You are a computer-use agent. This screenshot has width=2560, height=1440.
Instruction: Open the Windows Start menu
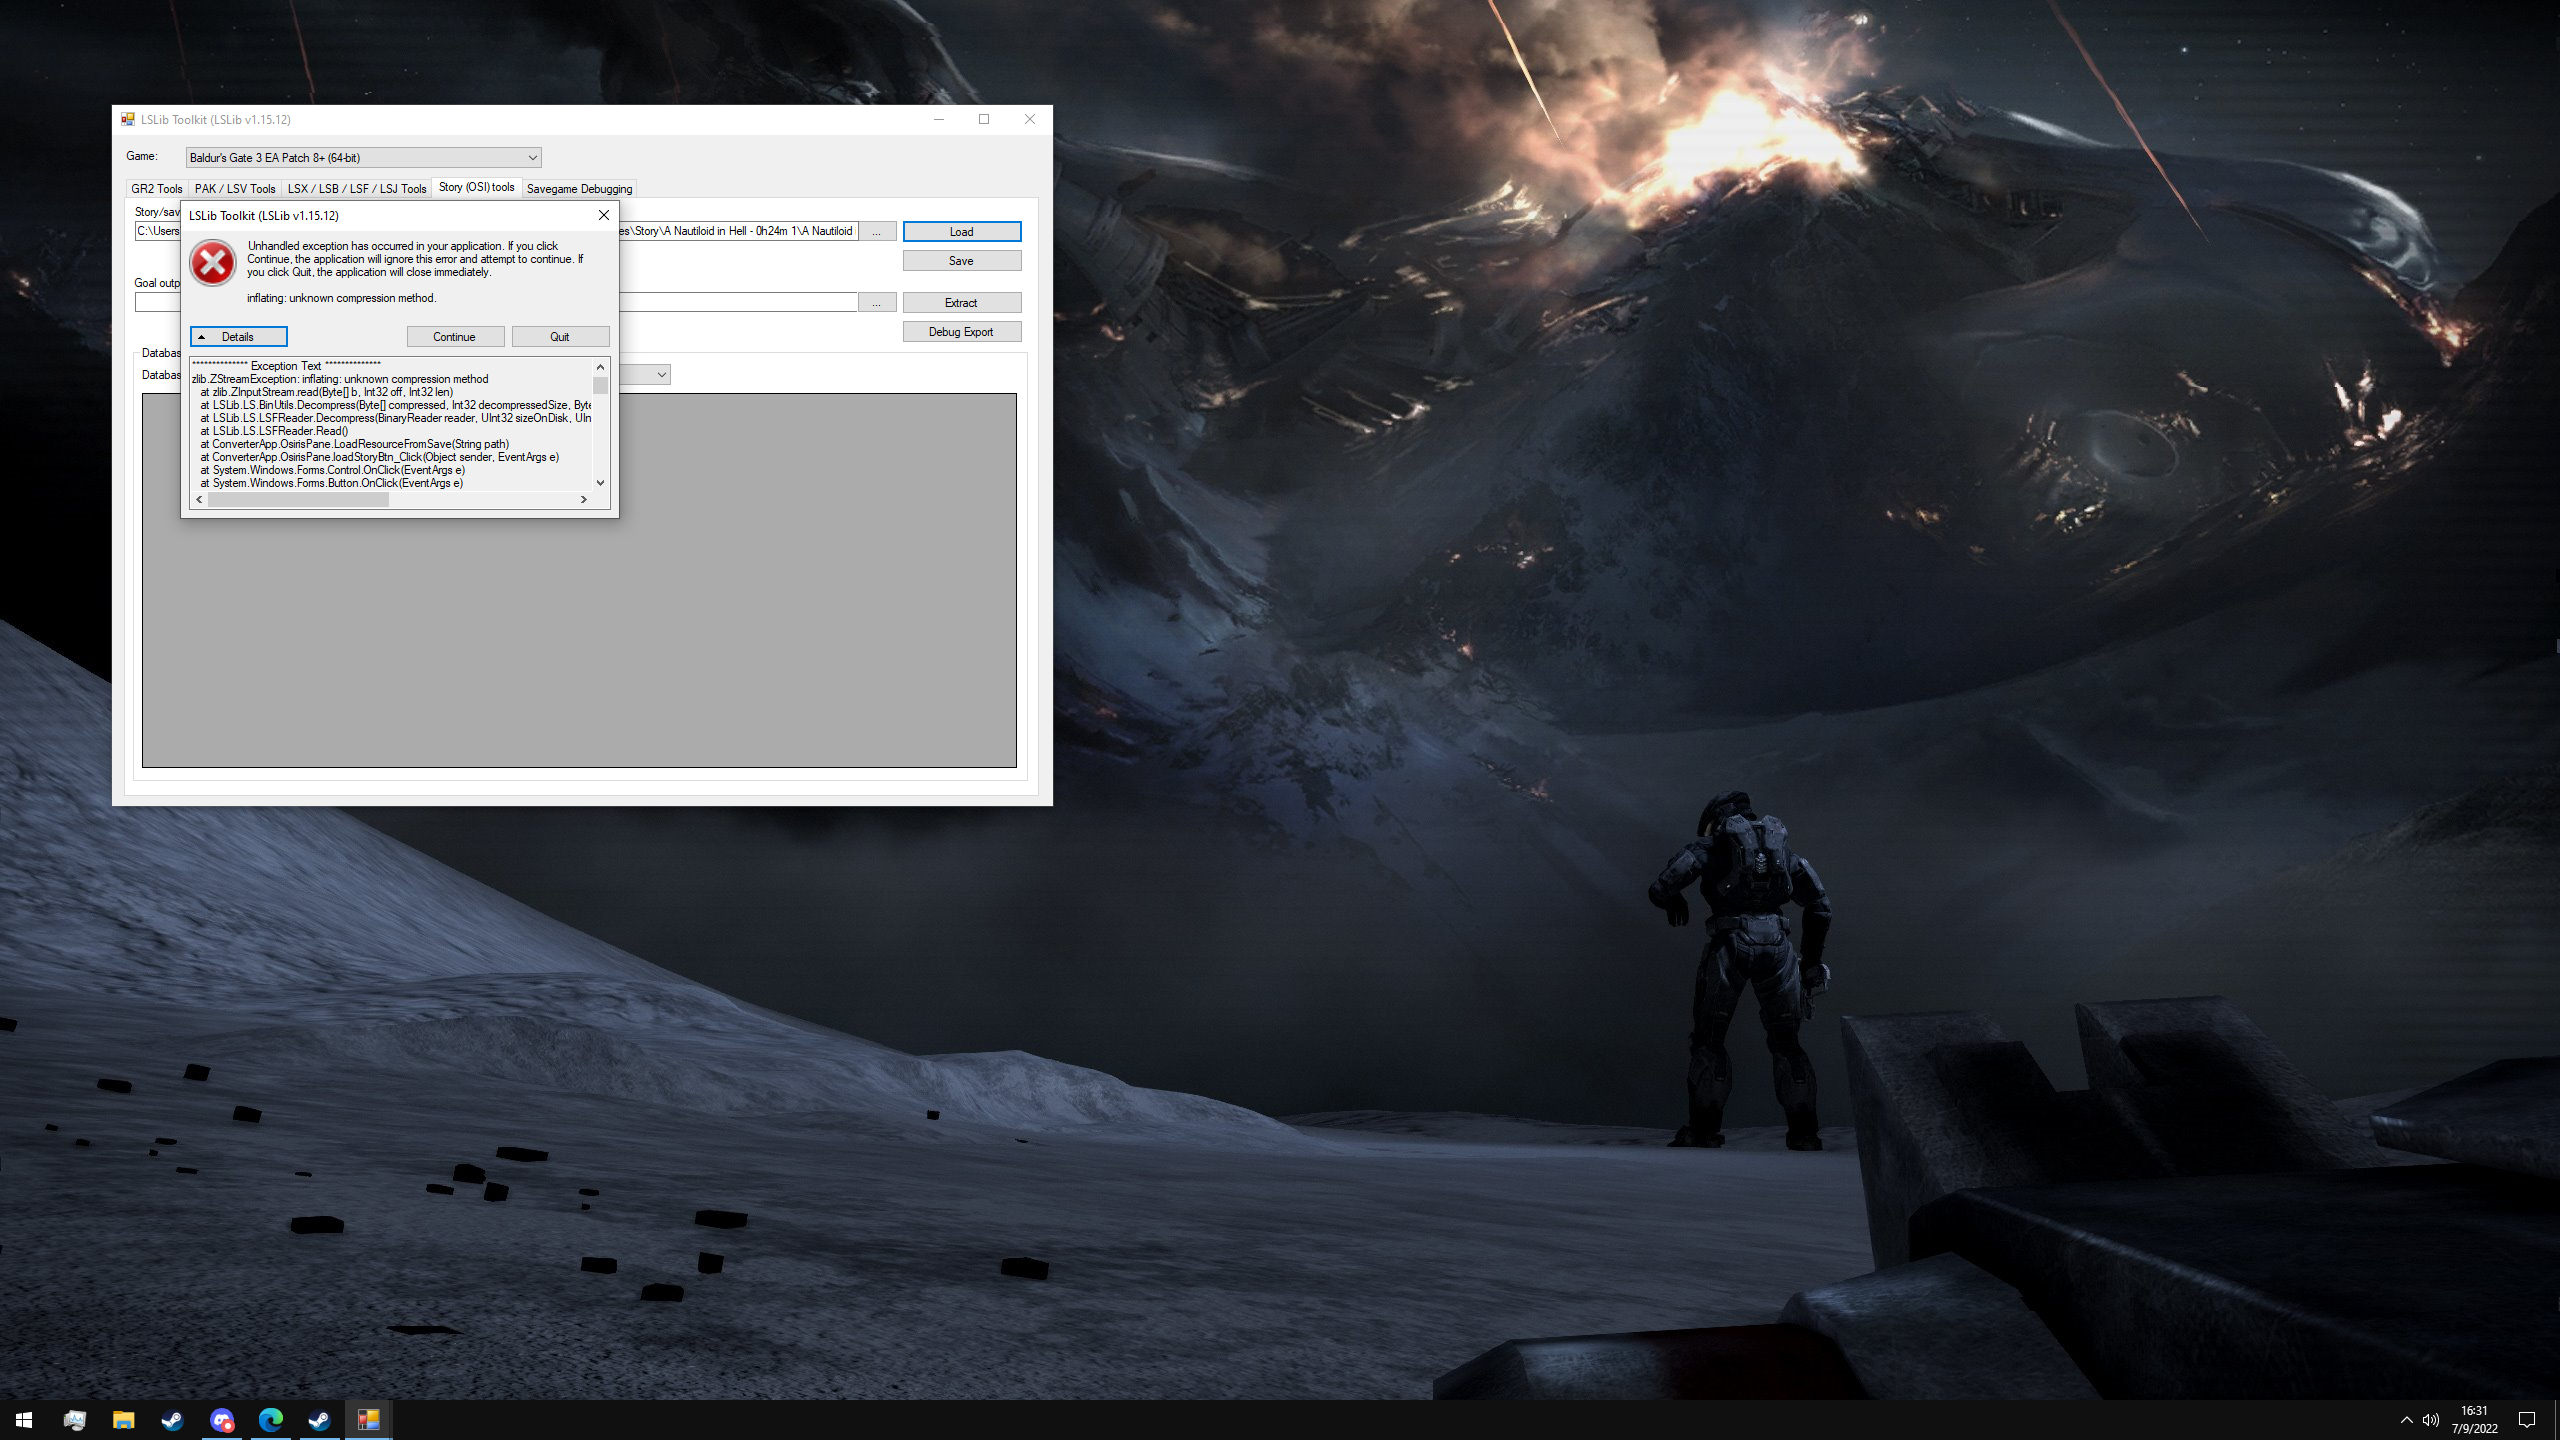[24, 1420]
